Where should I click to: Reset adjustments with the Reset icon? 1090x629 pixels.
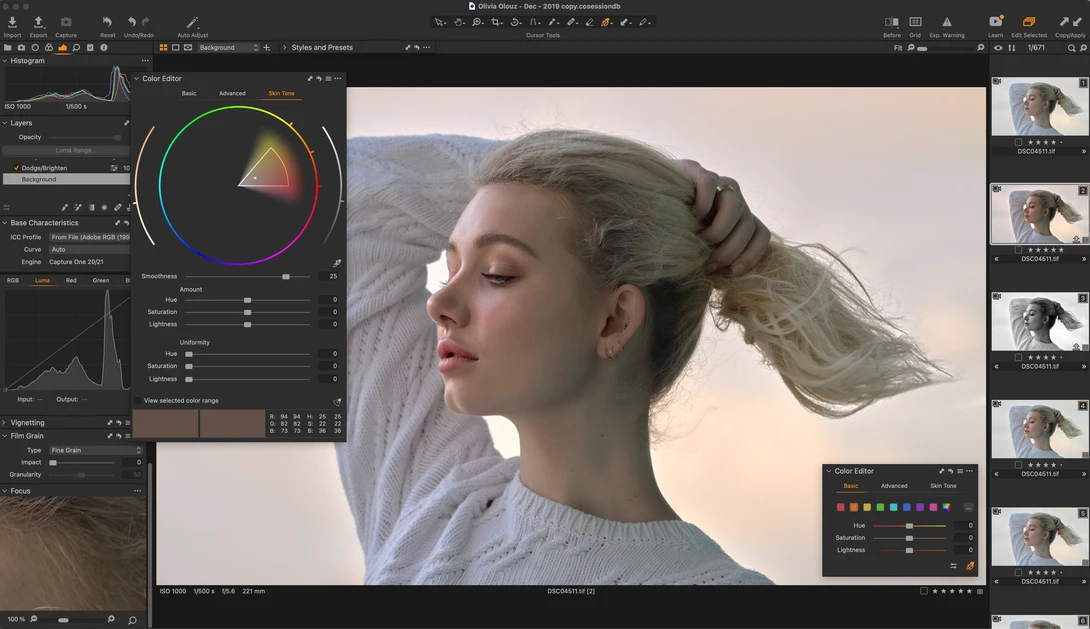point(107,22)
